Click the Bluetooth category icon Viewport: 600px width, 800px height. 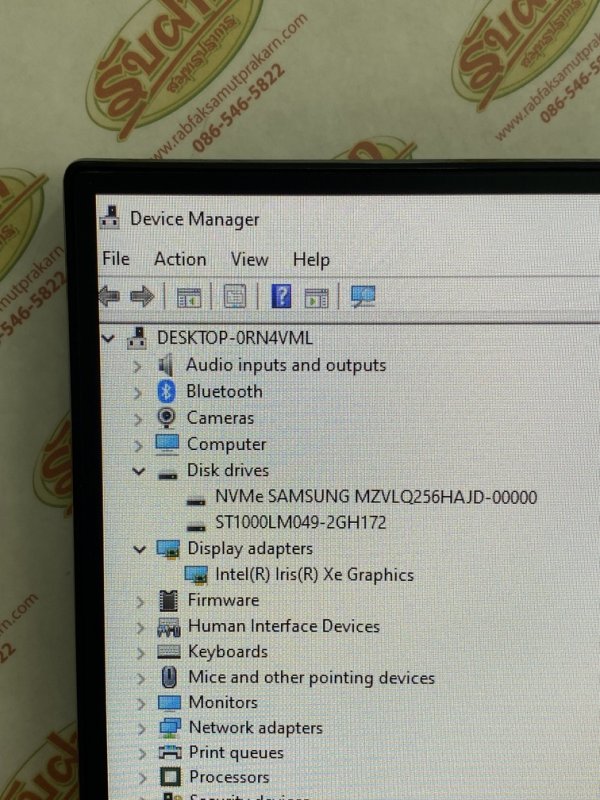coord(166,391)
